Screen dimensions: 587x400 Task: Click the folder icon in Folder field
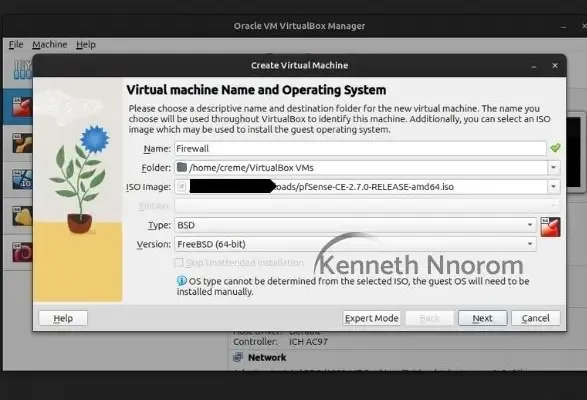click(182, 167)
